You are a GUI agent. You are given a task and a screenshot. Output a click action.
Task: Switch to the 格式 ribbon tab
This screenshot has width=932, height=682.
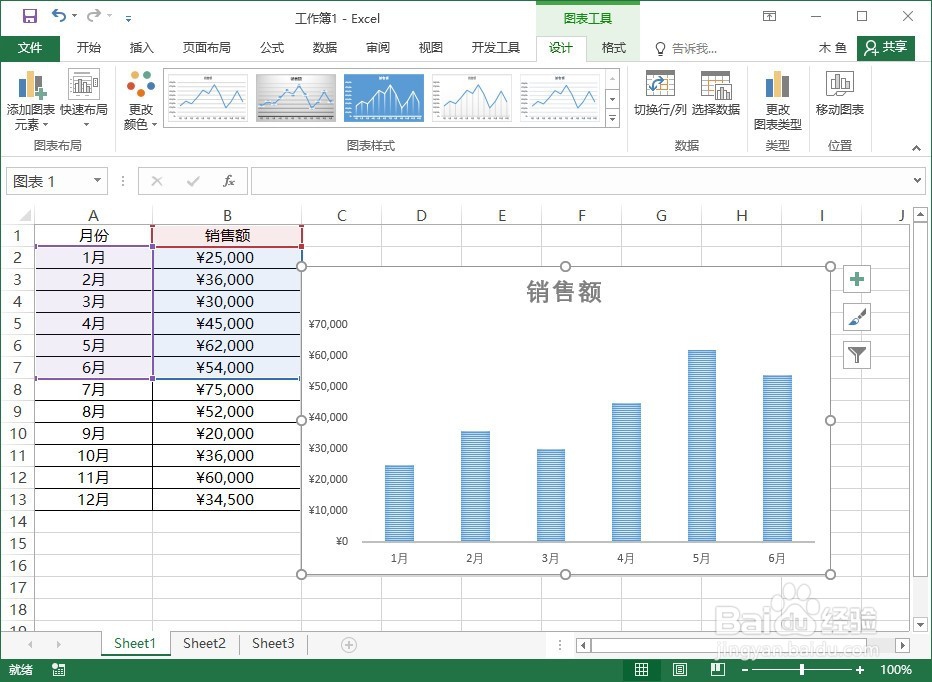tap(613, 47)
